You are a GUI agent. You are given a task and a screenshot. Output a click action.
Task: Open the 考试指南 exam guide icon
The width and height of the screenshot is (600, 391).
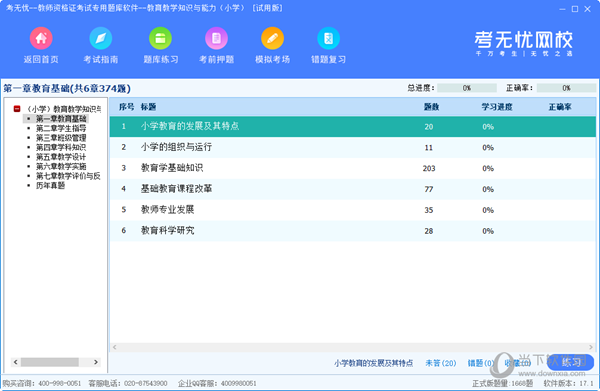pos(101,38)
